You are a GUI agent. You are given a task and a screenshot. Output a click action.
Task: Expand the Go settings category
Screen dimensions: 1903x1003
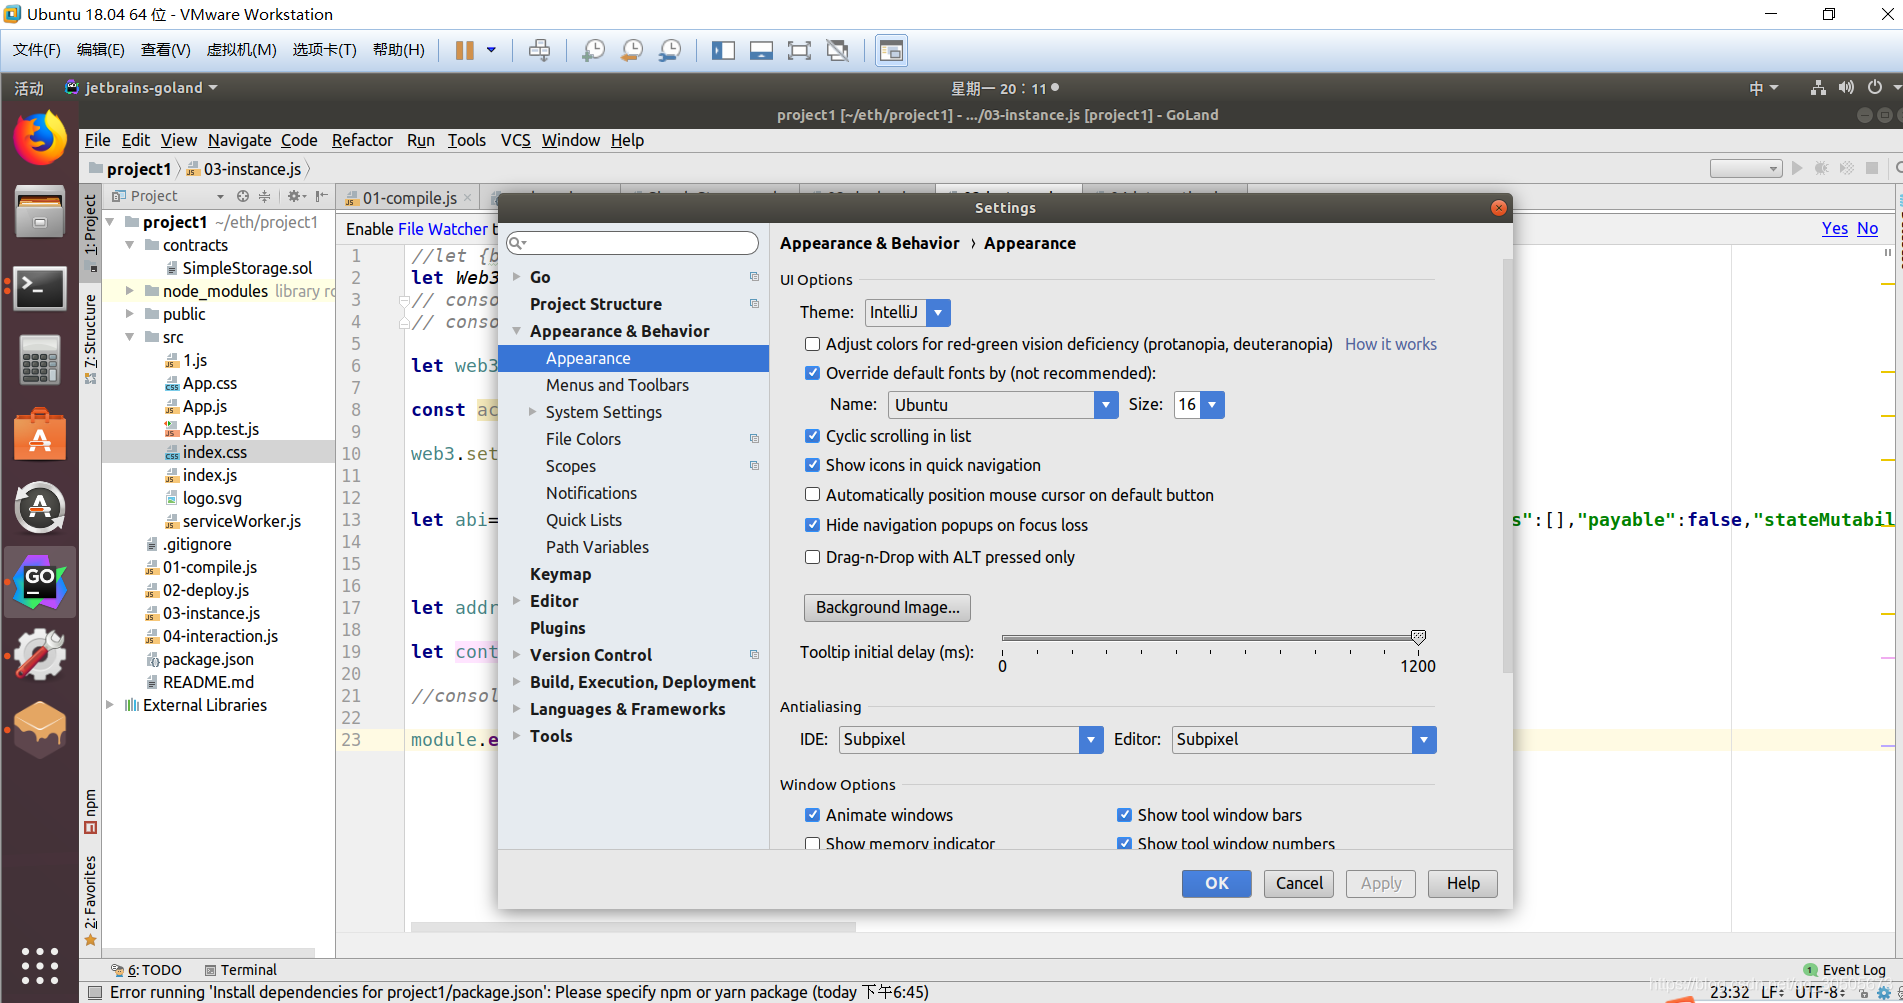pyautogui.click(x=517, y=277)
